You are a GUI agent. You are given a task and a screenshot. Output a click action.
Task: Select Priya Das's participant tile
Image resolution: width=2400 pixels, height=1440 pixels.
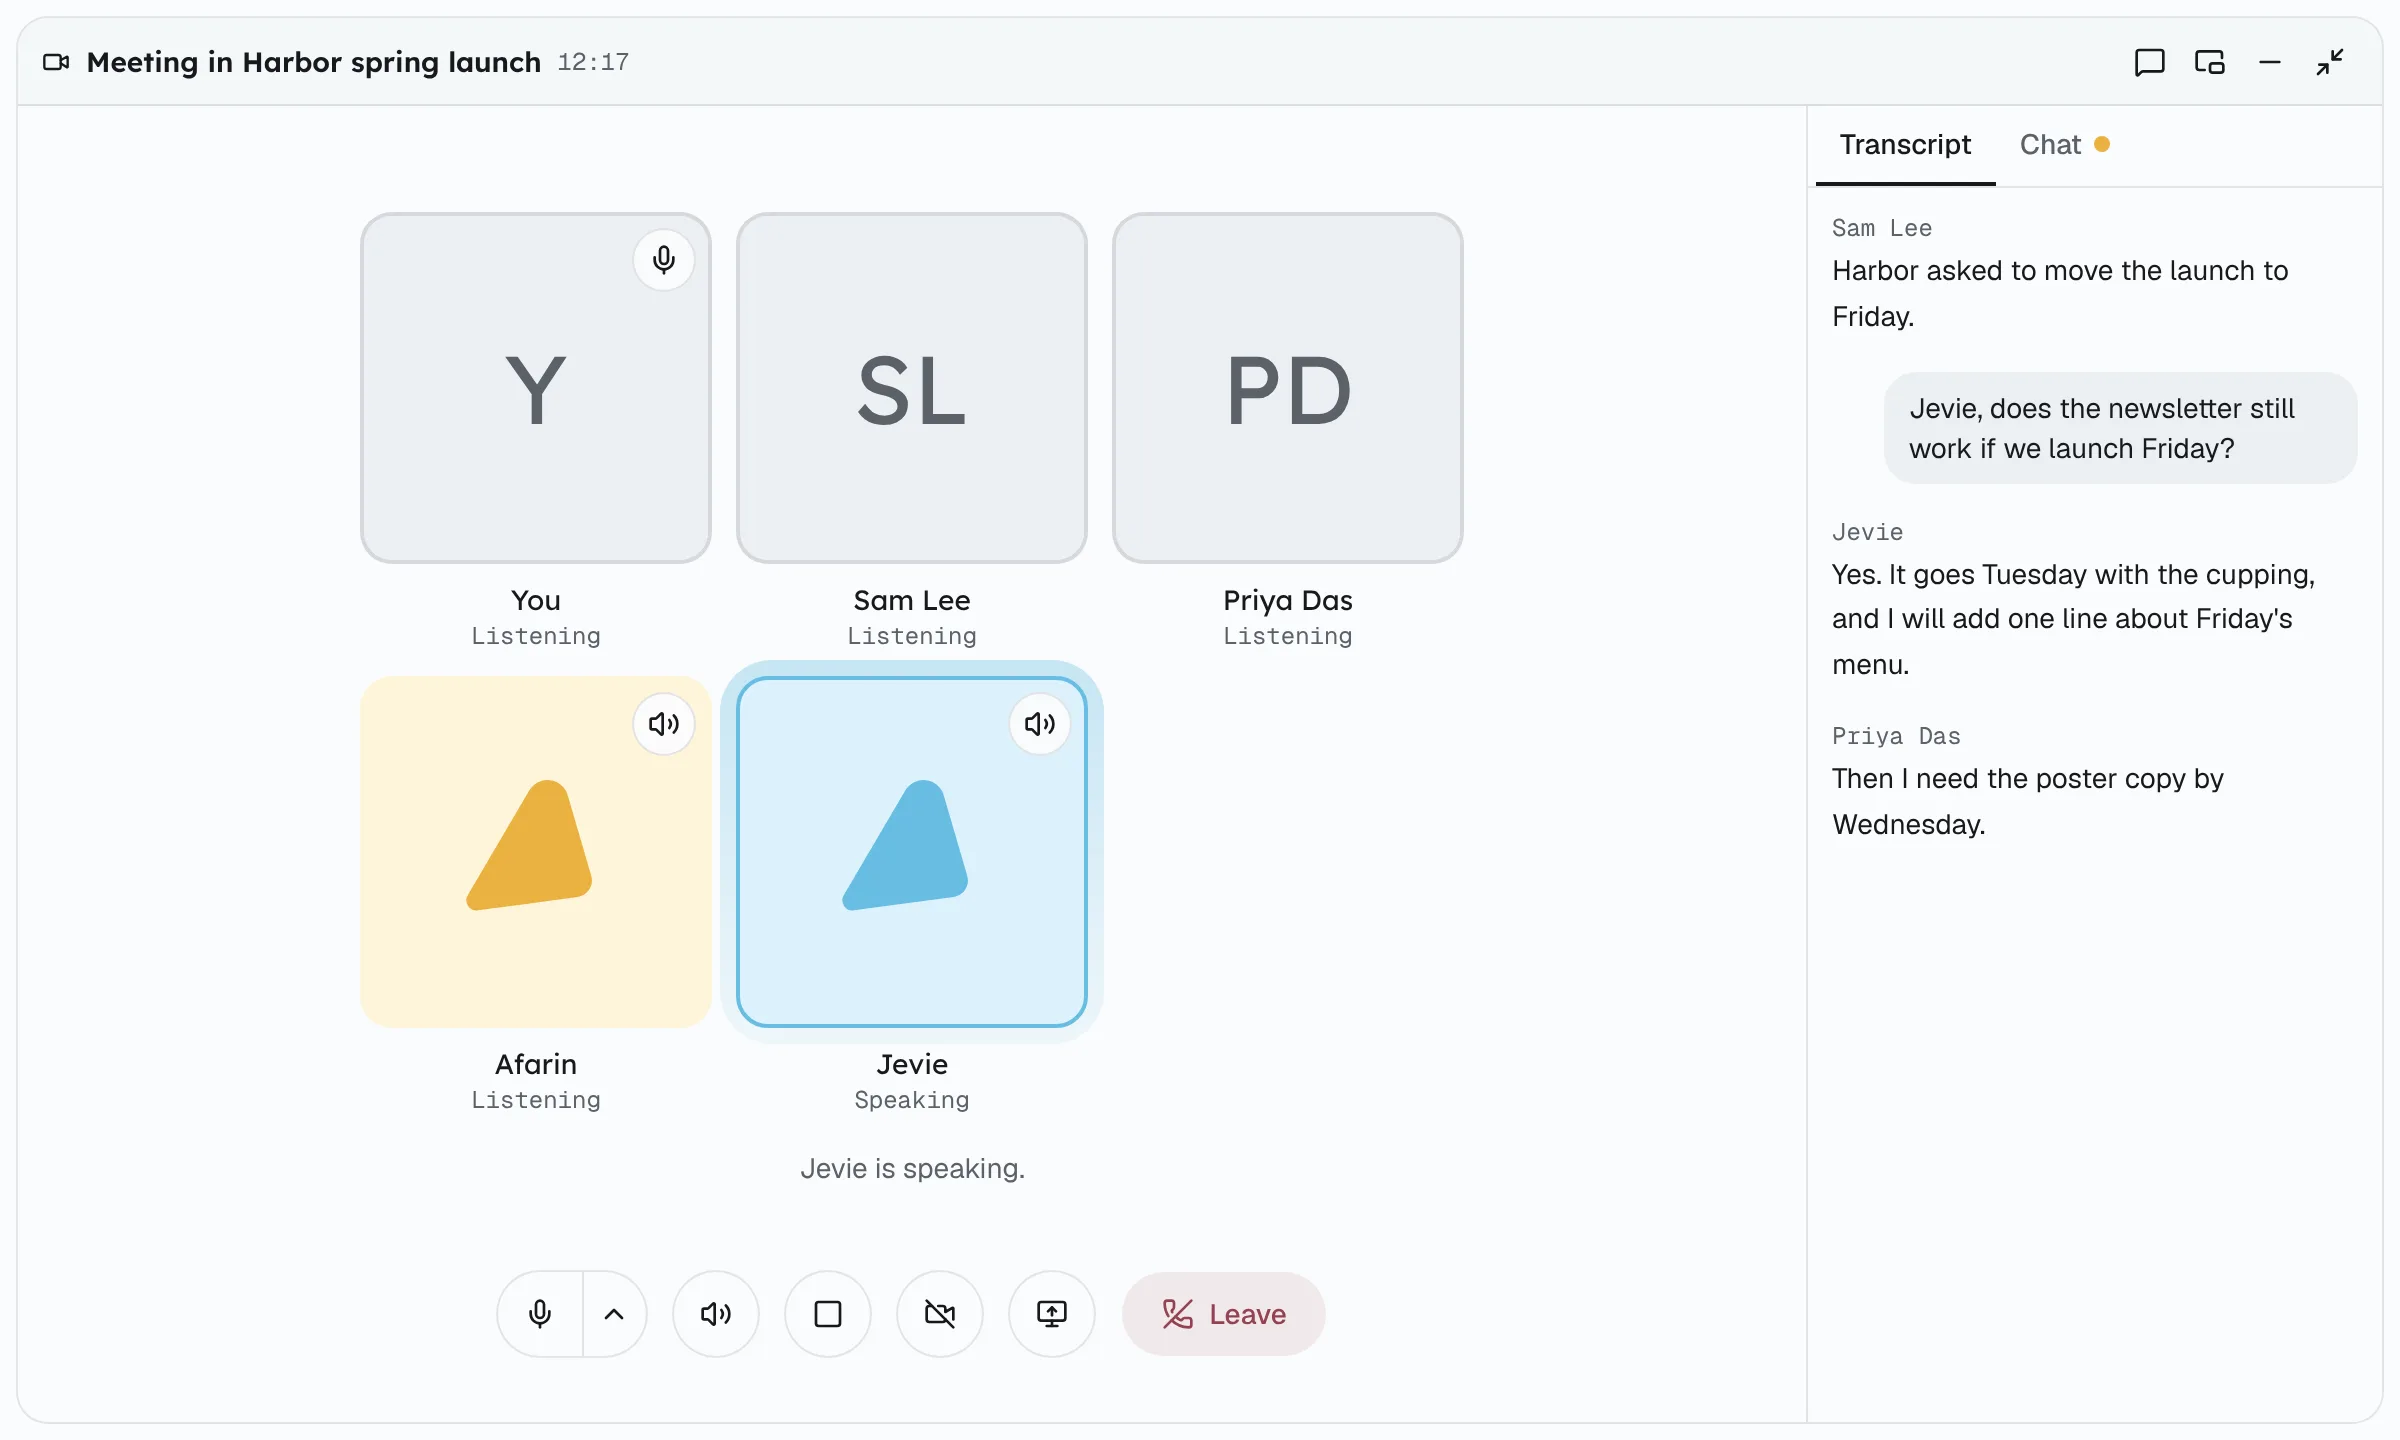[x=1288, y=388]
